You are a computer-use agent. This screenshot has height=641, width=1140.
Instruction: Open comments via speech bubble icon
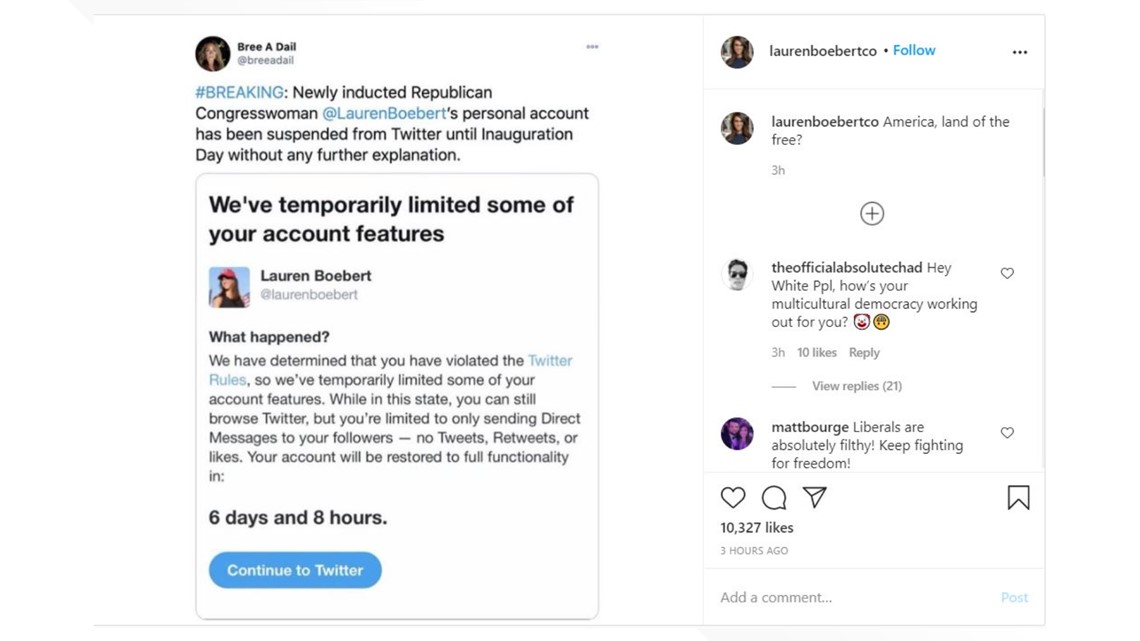click(774, 498)
